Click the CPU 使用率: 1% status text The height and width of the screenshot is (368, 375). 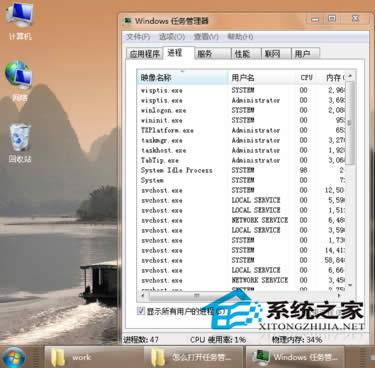point(218,340)
